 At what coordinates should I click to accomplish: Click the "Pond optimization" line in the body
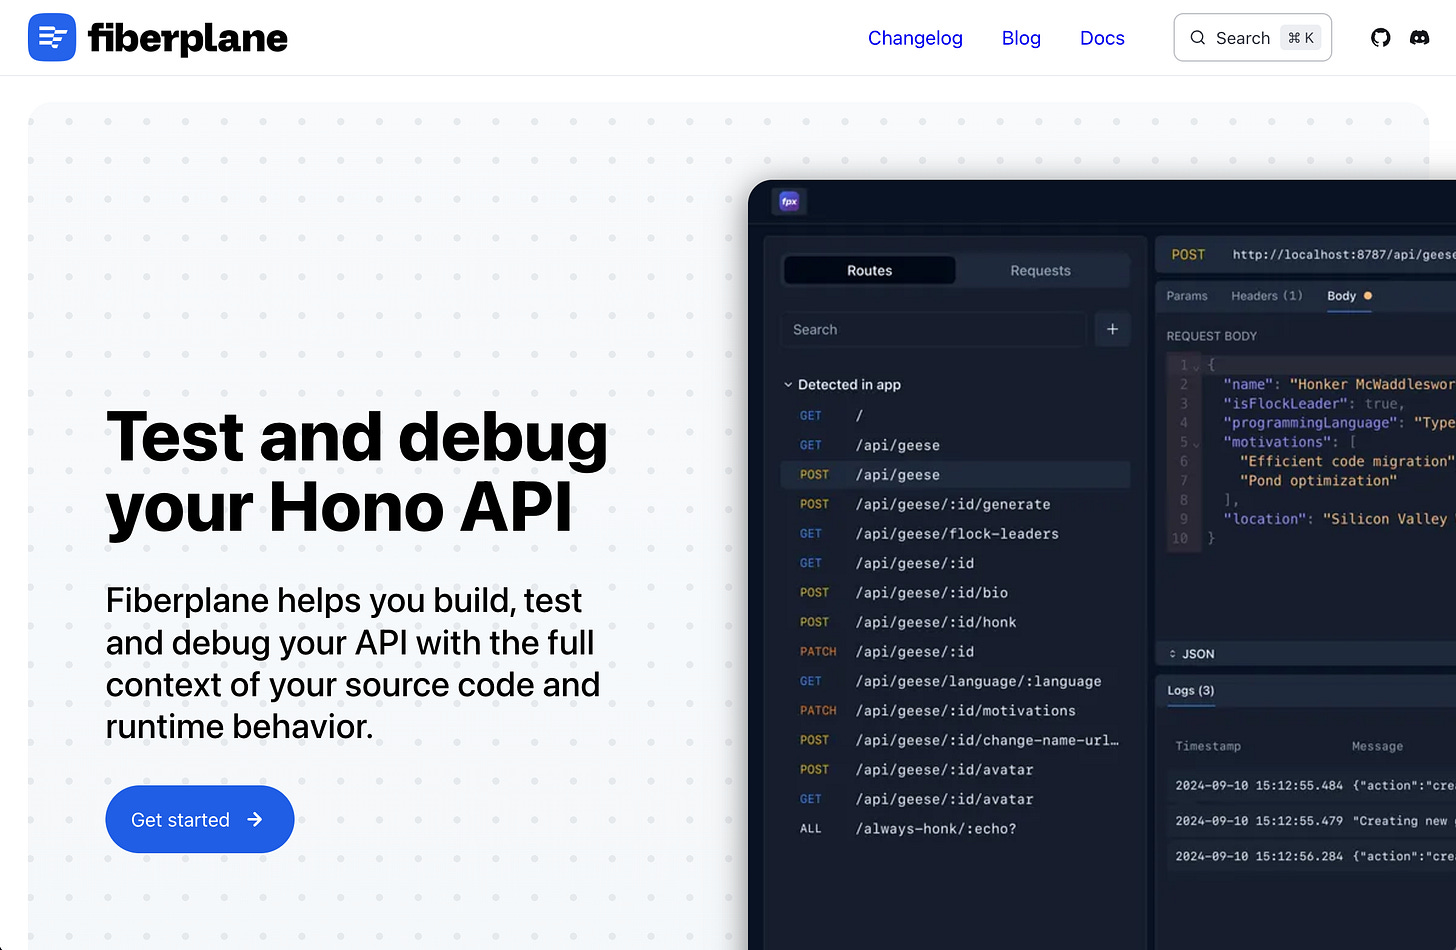click(x=1318, y=481)
